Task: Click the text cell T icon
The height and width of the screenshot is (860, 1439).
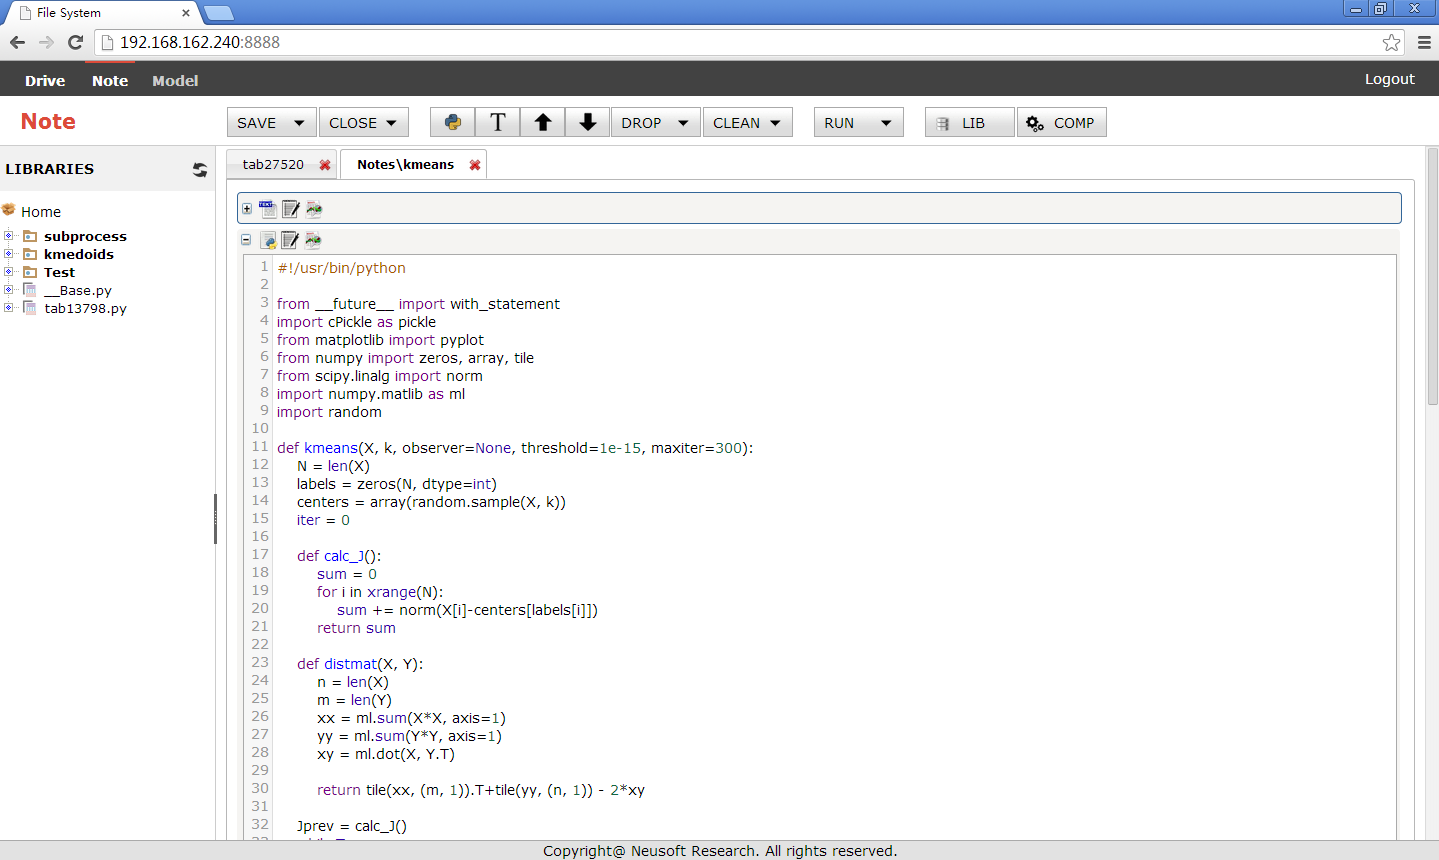Action: 497,122
